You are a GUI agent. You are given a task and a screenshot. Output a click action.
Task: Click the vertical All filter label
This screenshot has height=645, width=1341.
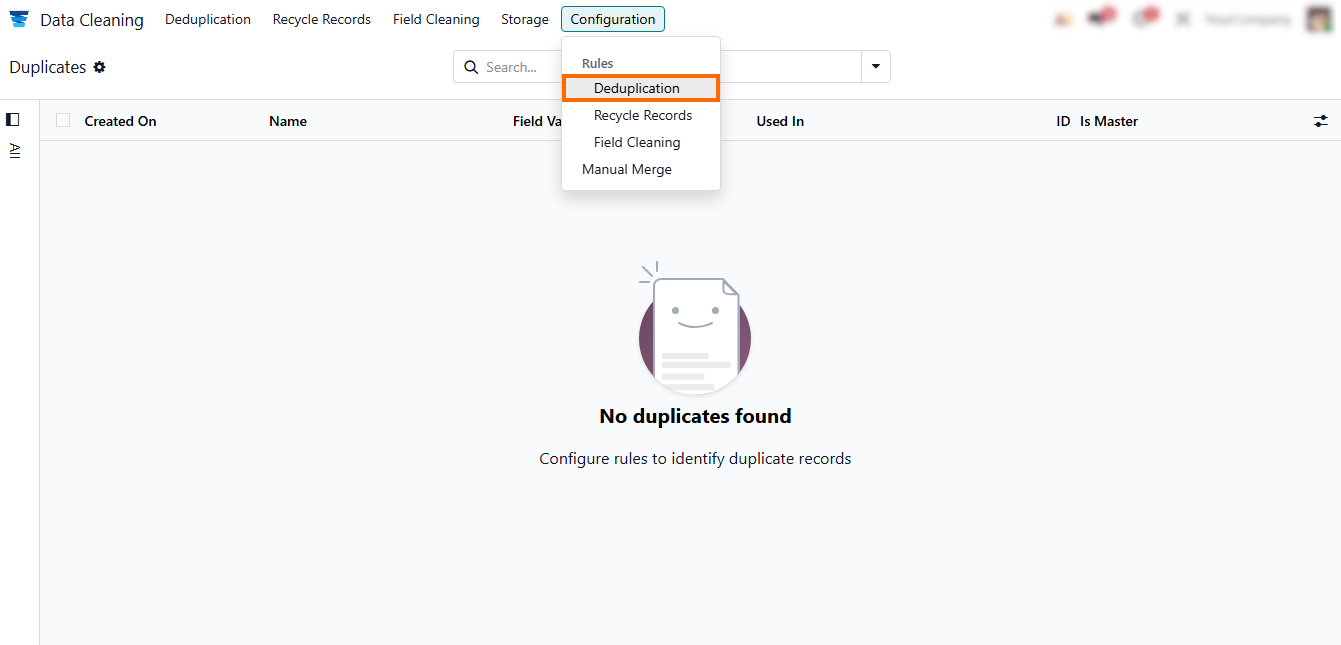click(14, 150)
